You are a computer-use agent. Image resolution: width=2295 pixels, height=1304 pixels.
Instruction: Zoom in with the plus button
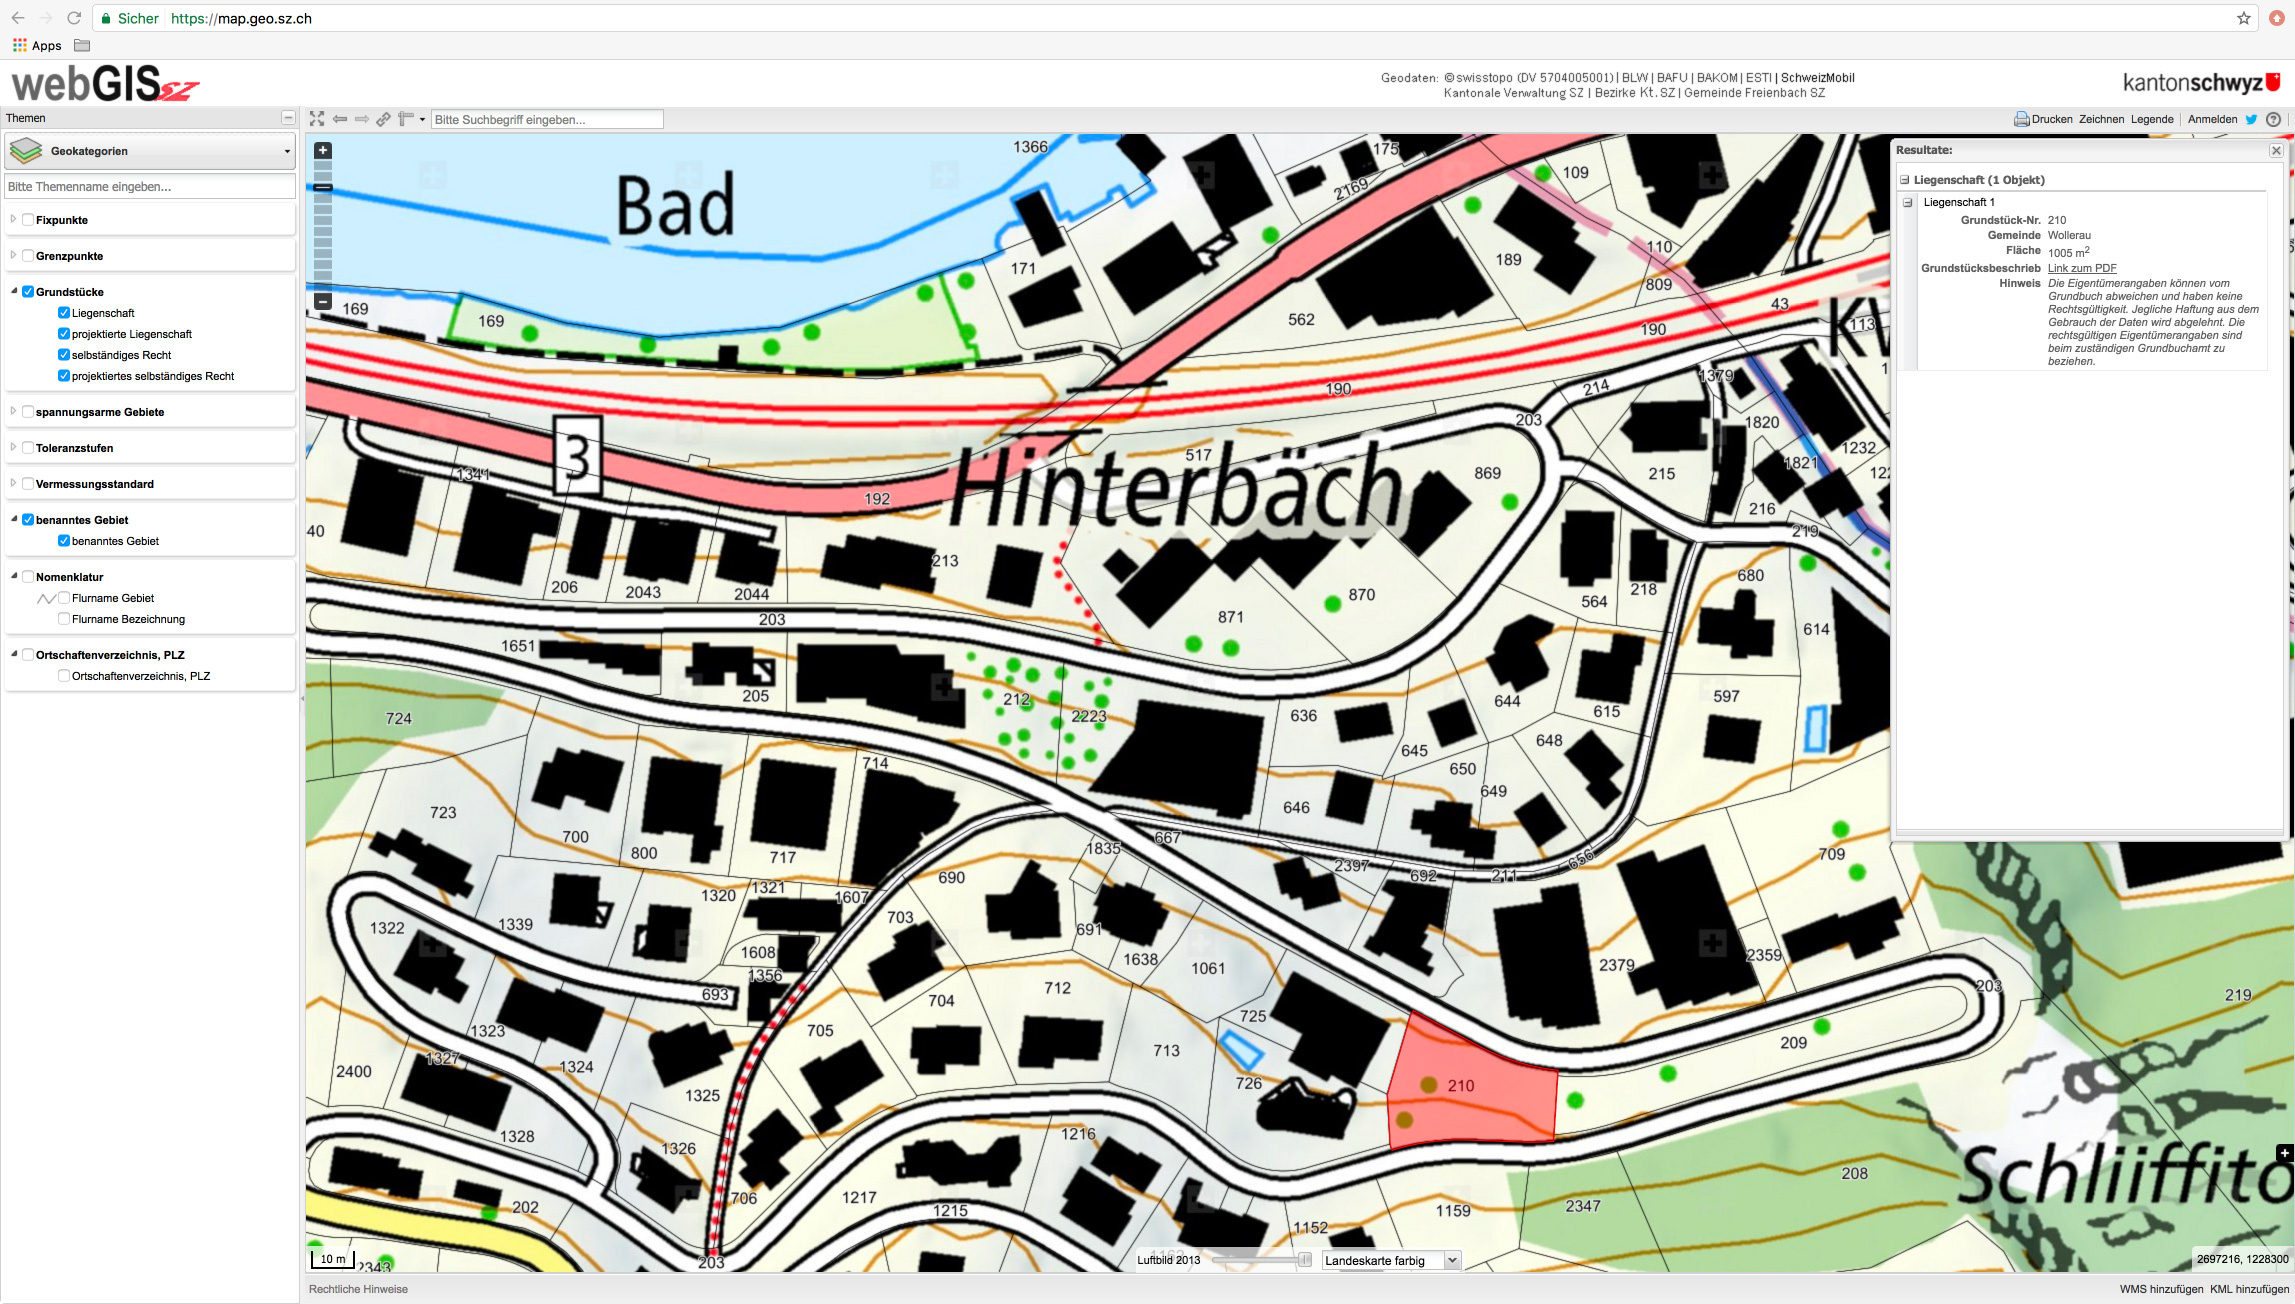[x=323, y=151]
